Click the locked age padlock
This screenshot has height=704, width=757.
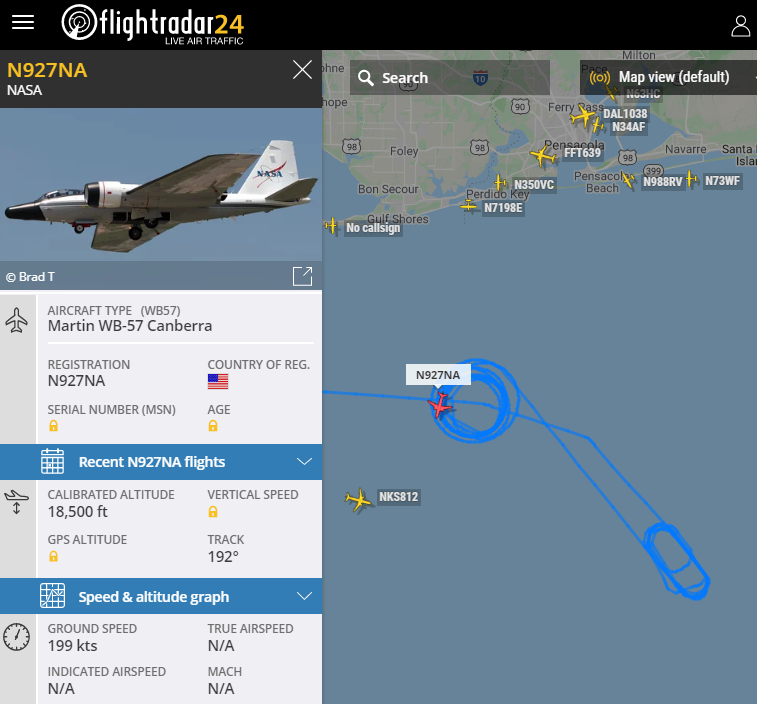[x=213, y=426]
